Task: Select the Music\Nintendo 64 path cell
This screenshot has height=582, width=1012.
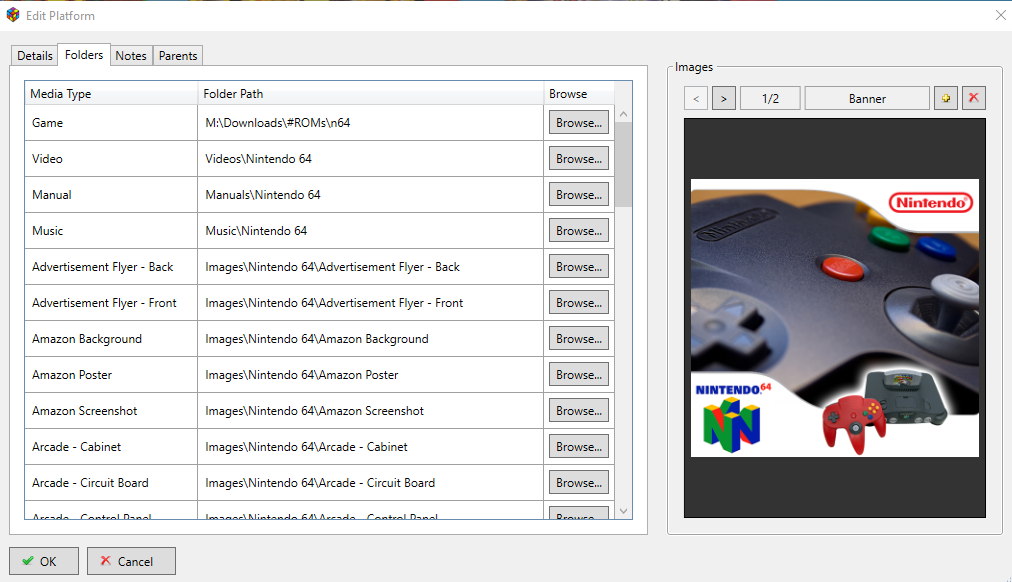Action: click(370, 230)
